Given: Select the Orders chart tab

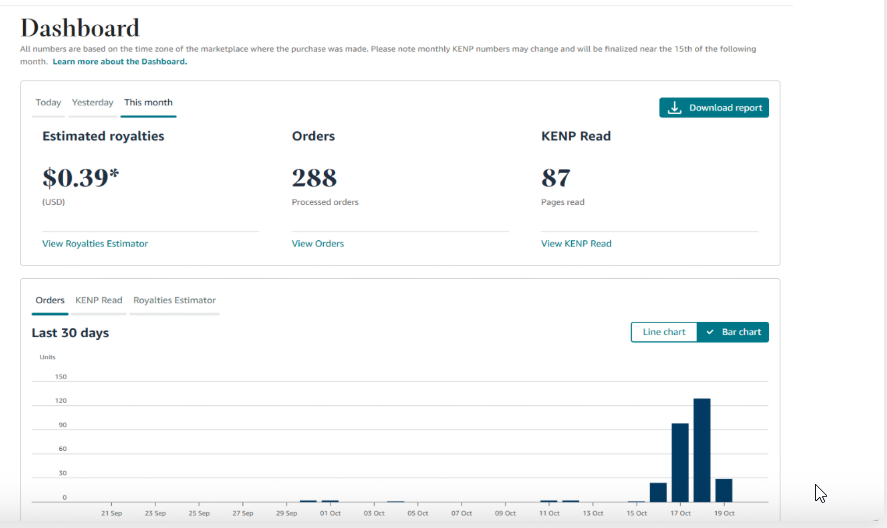Looking at the screenshot, I should [x=50, y=300].
